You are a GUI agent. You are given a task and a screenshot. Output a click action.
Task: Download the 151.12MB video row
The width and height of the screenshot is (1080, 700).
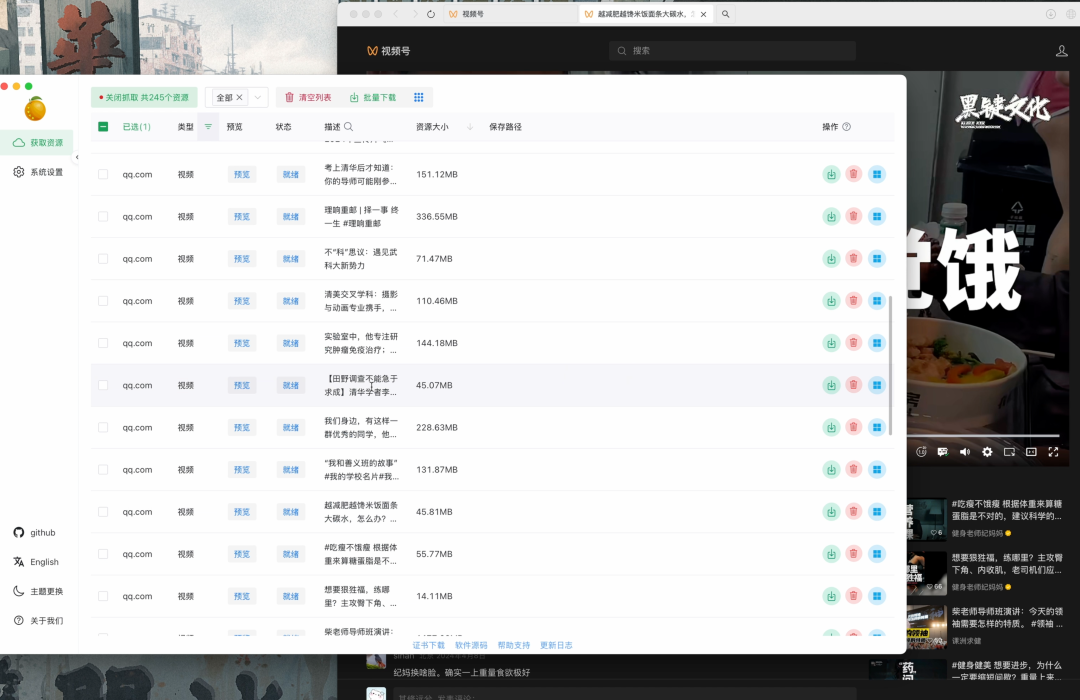click(x=831, y=174)
